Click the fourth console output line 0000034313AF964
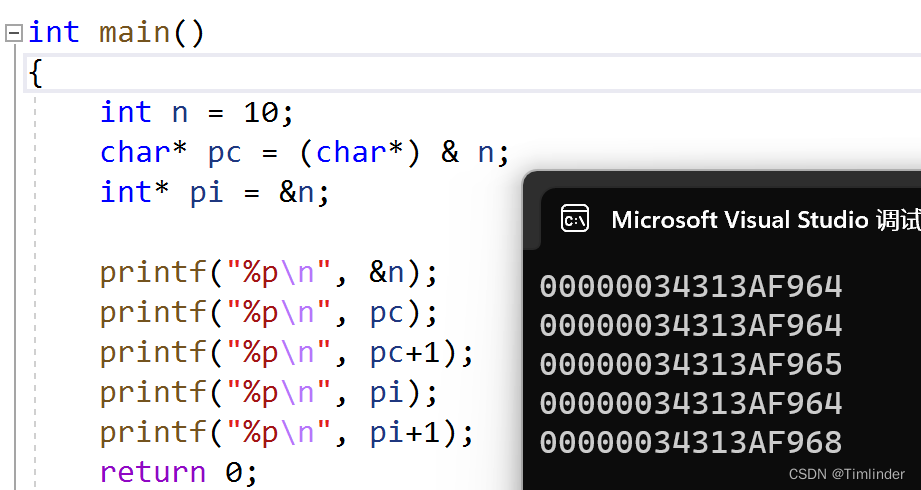Viewport: 921px width, 490px height. pos(691,403)
